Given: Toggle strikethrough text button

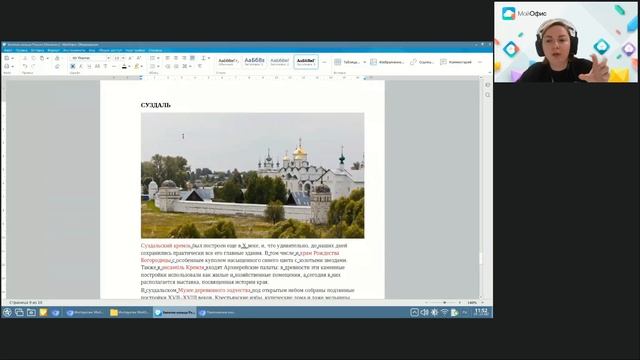Looking at the screenshot, I should pyautogui.click(x=97, y=66).
